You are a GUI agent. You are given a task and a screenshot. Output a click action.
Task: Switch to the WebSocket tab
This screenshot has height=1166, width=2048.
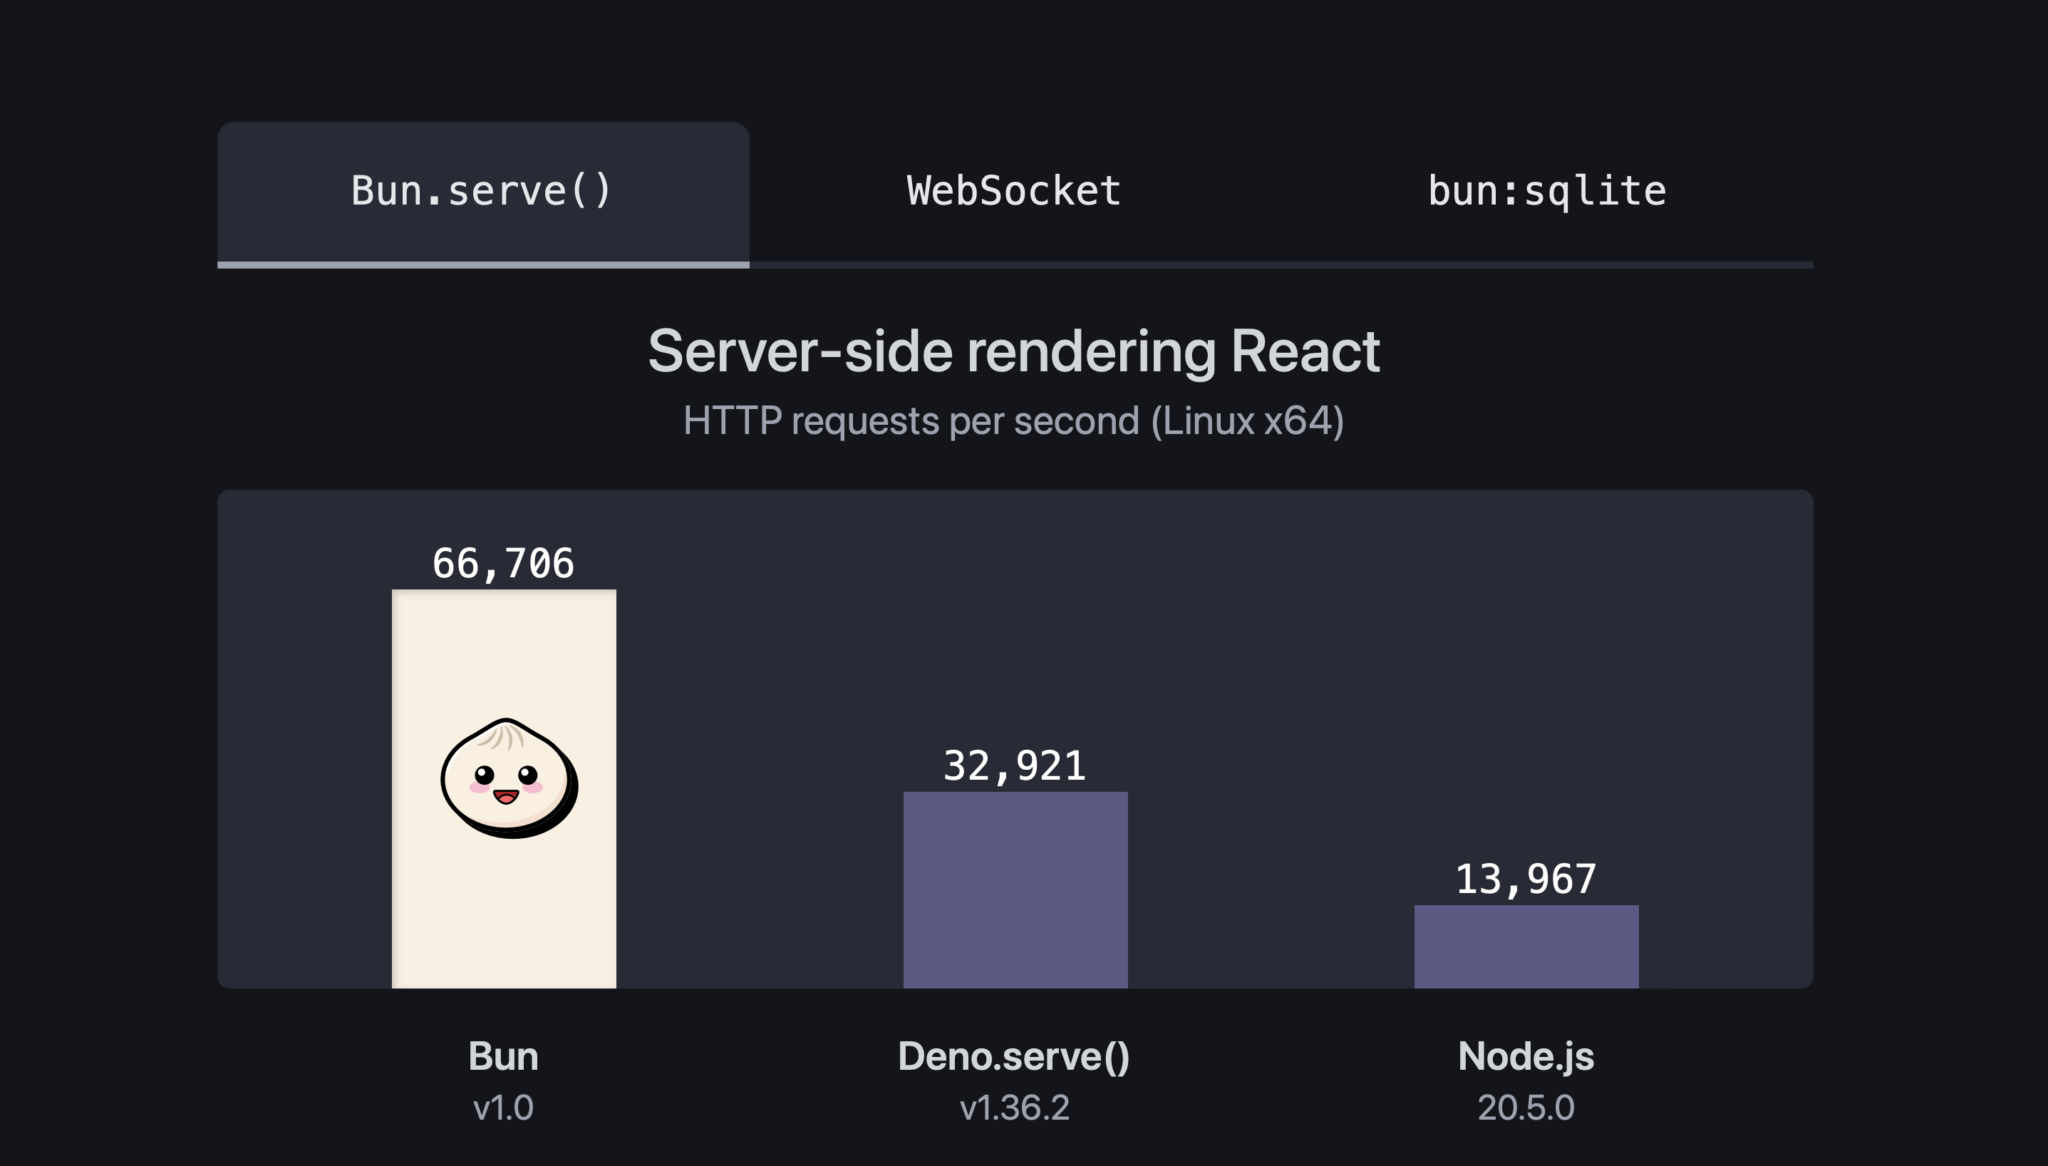(x=1013, y=191)
